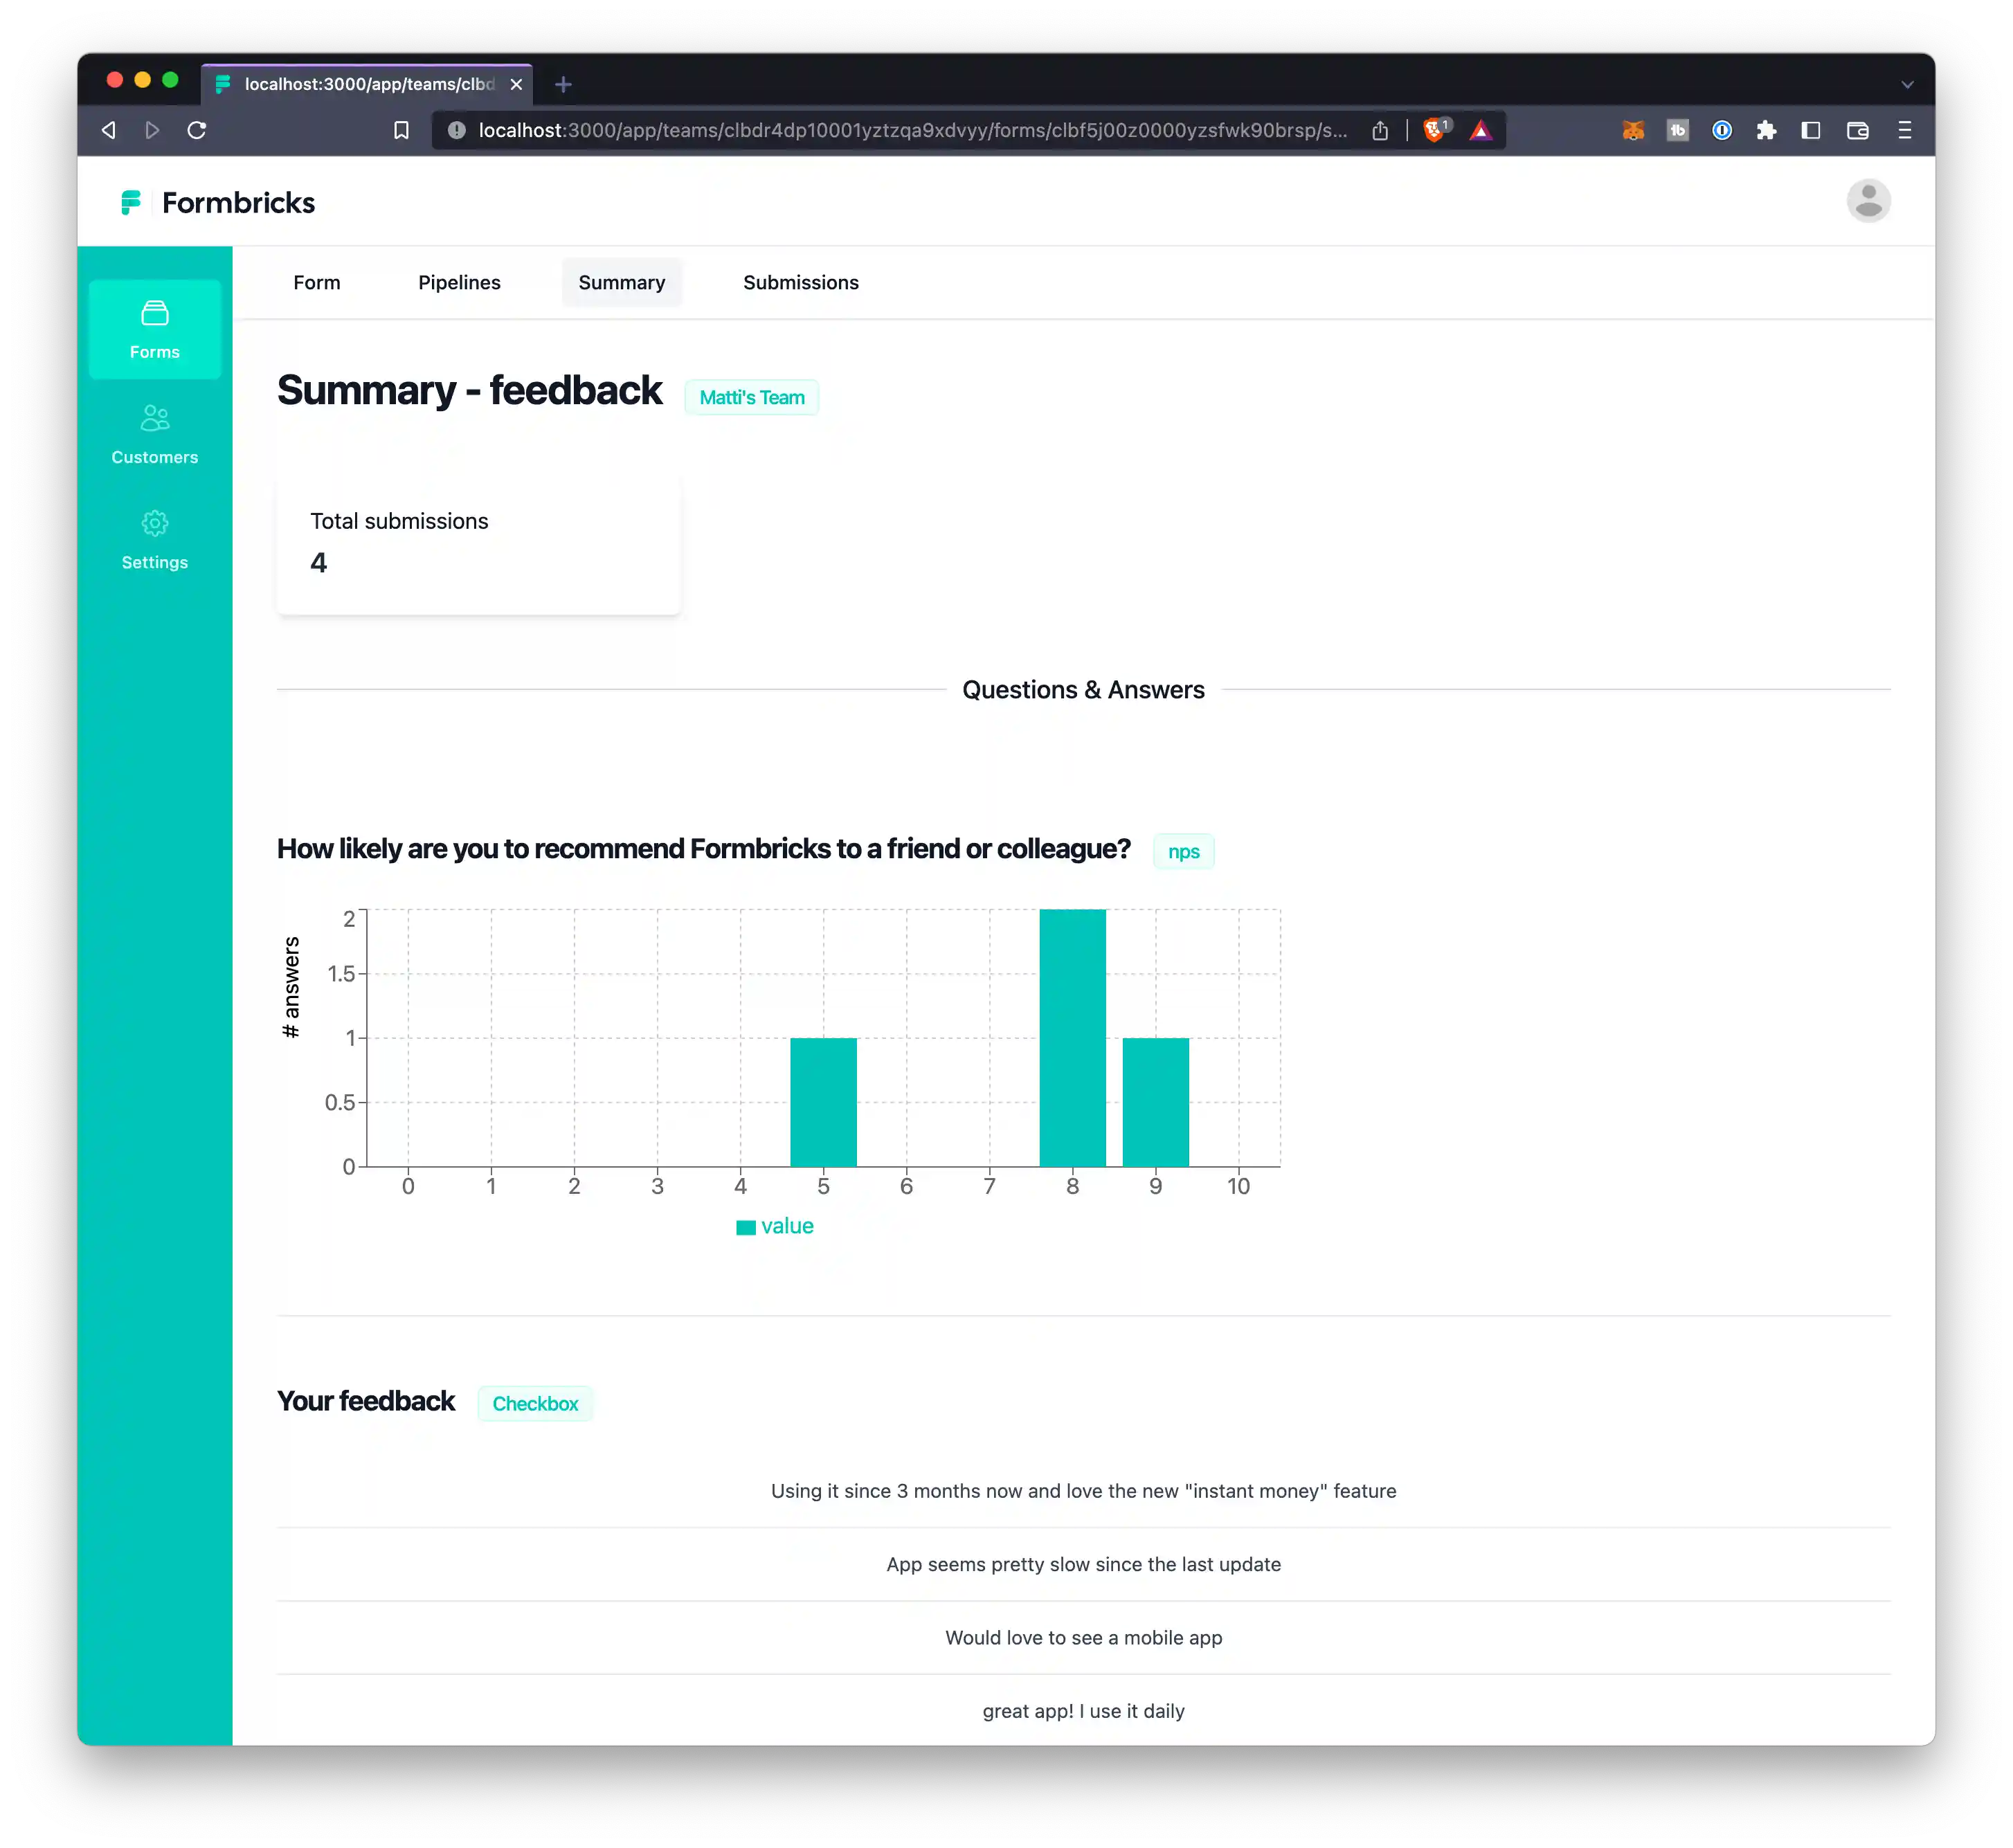Bookmark this page in the toolbar
Screen dimensions: 2013x1848
(x=401, y=130)
